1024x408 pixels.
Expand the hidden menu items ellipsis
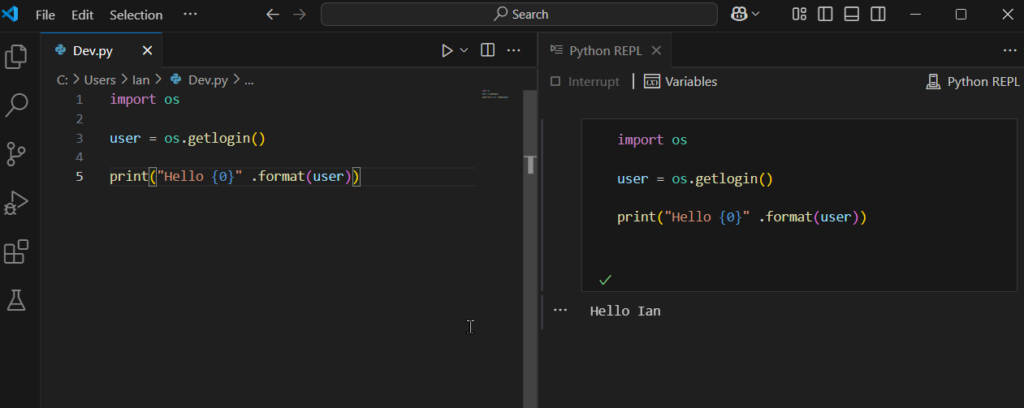click(190, 14)
